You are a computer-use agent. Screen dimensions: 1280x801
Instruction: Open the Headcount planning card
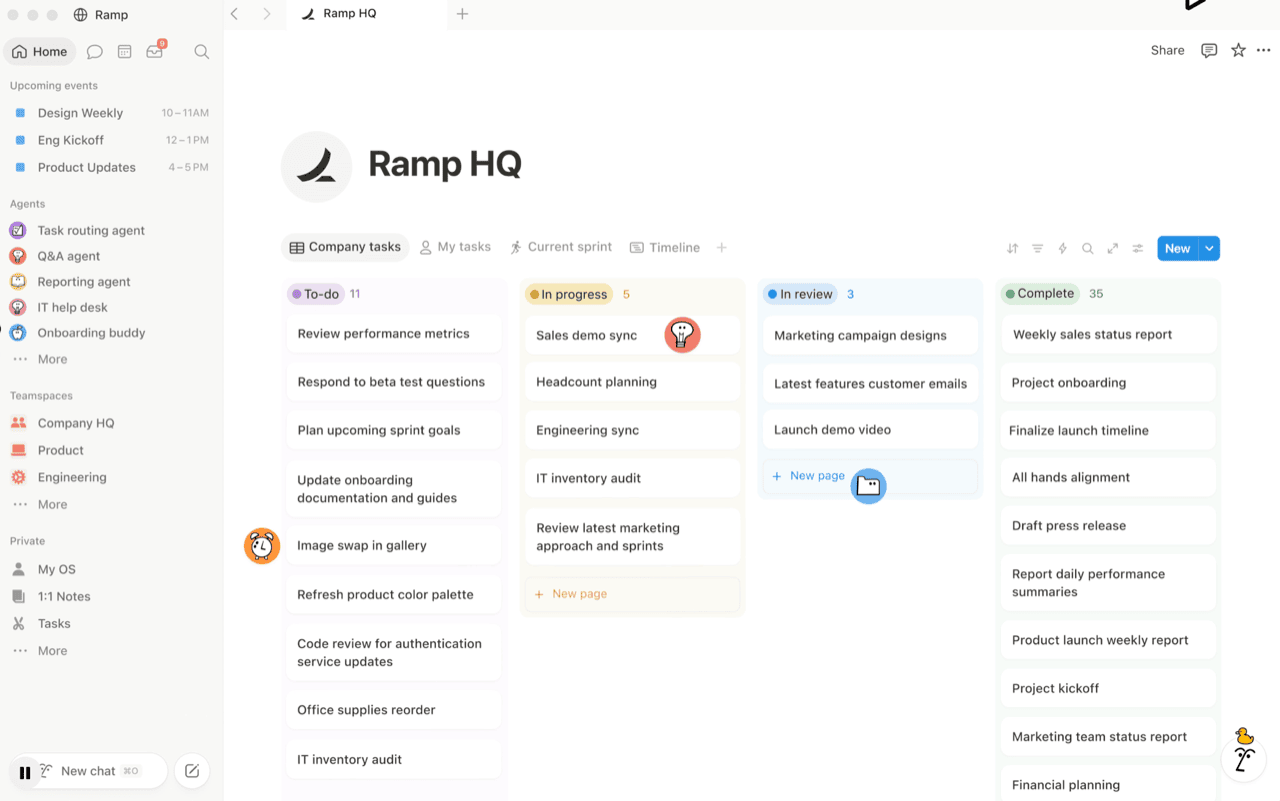point(632,382)
